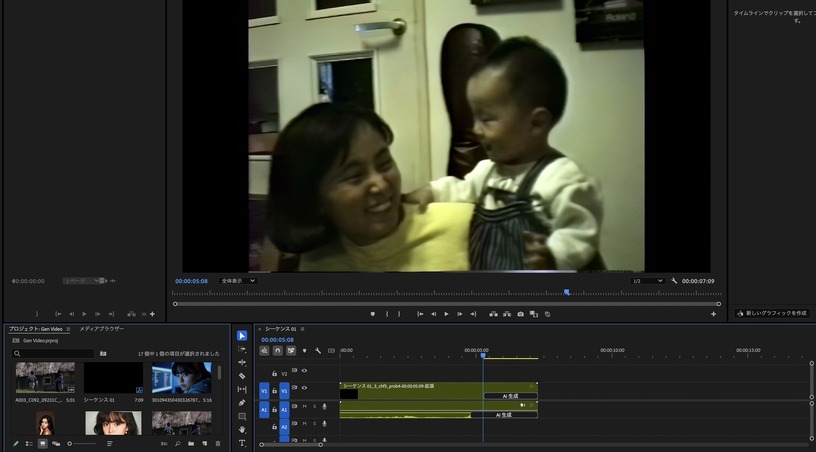
Task: Toggle V2 track output eye
Action: 304,371
